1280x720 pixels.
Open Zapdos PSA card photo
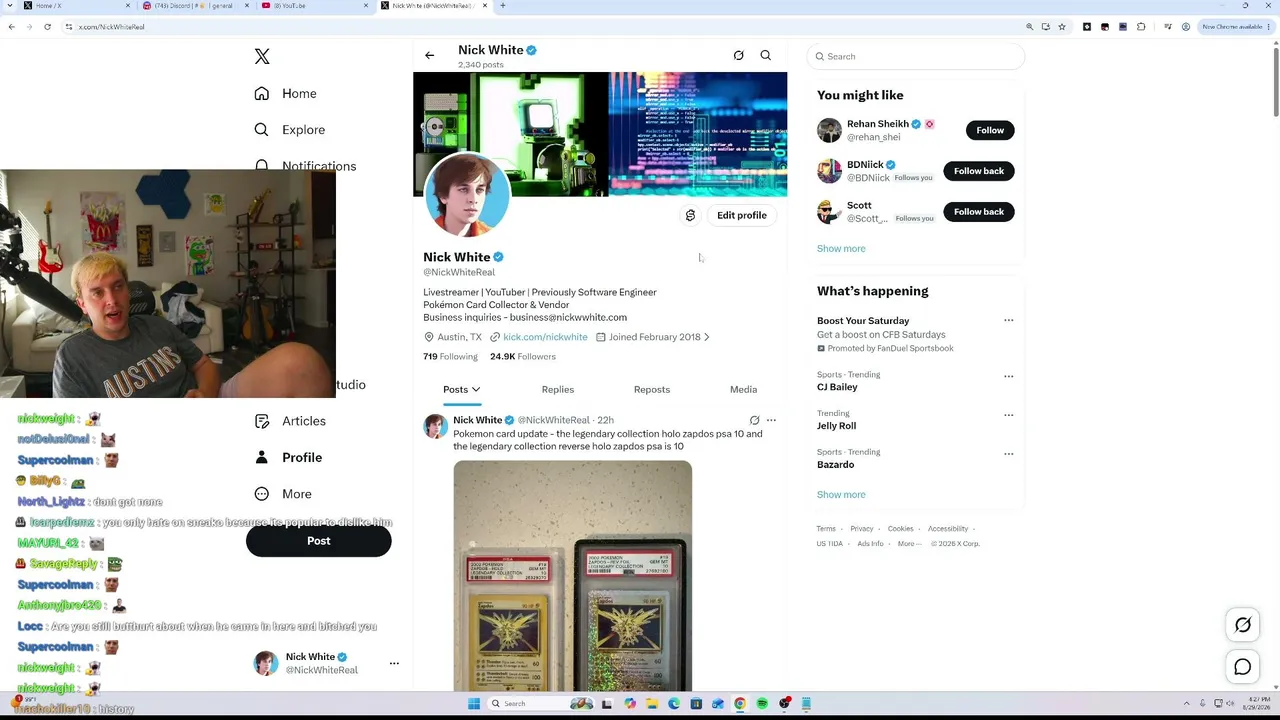pyautogui.click(x=572, y=576)
